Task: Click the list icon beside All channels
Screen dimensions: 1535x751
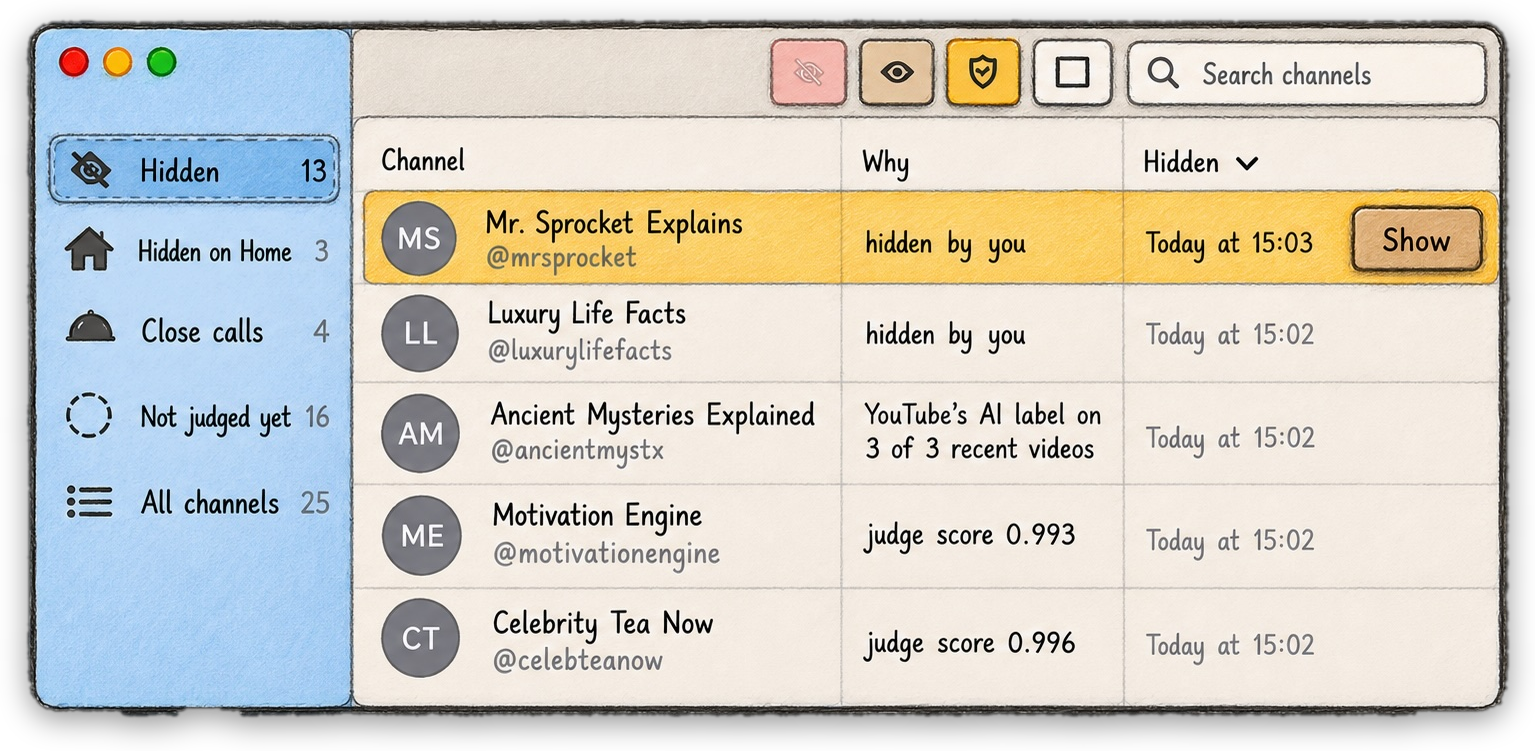Action: click(x=90, y=501)
